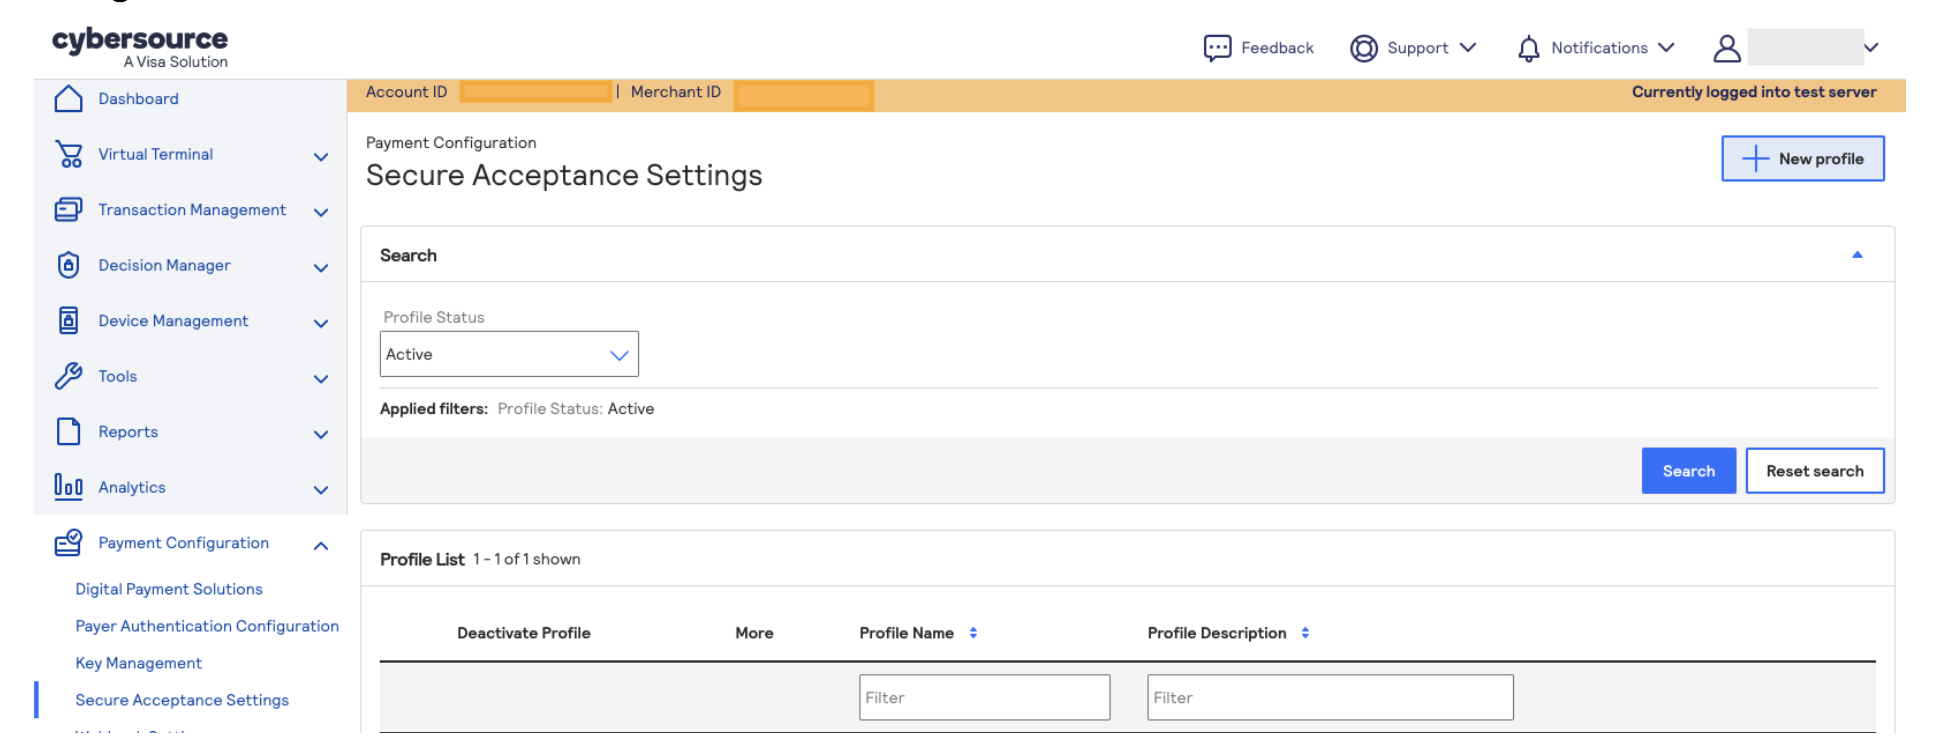1944x756 pixels.
Task: Click the blue Search button
Action: click(x=1689, y=471)
